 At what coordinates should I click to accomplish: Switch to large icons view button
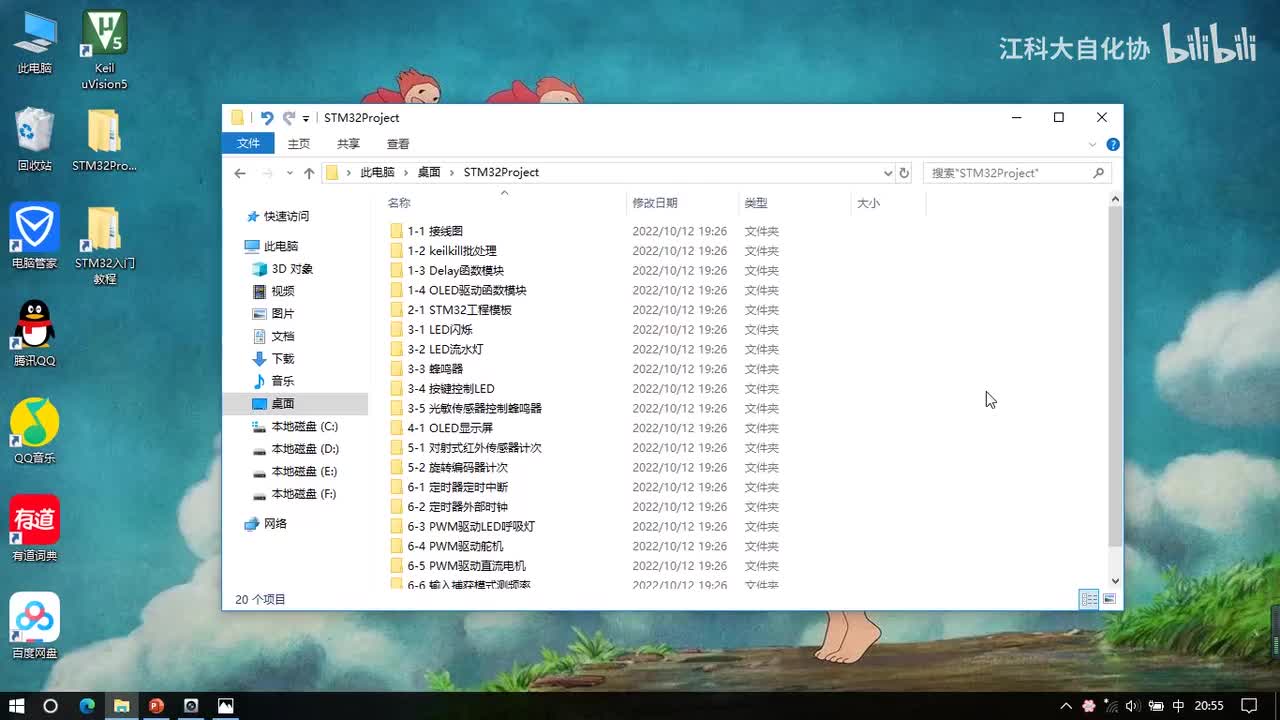point(1109,599)
